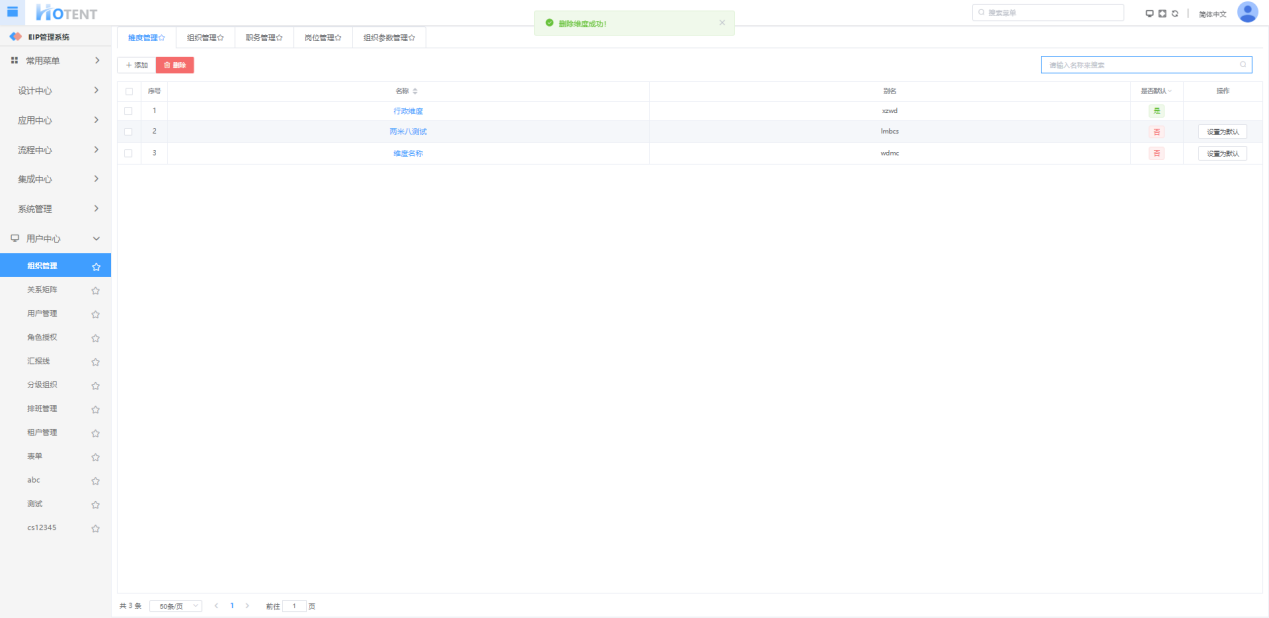Click the search magnifier in name search box
Viewport: 1269px width, 618px height.
1243,64
